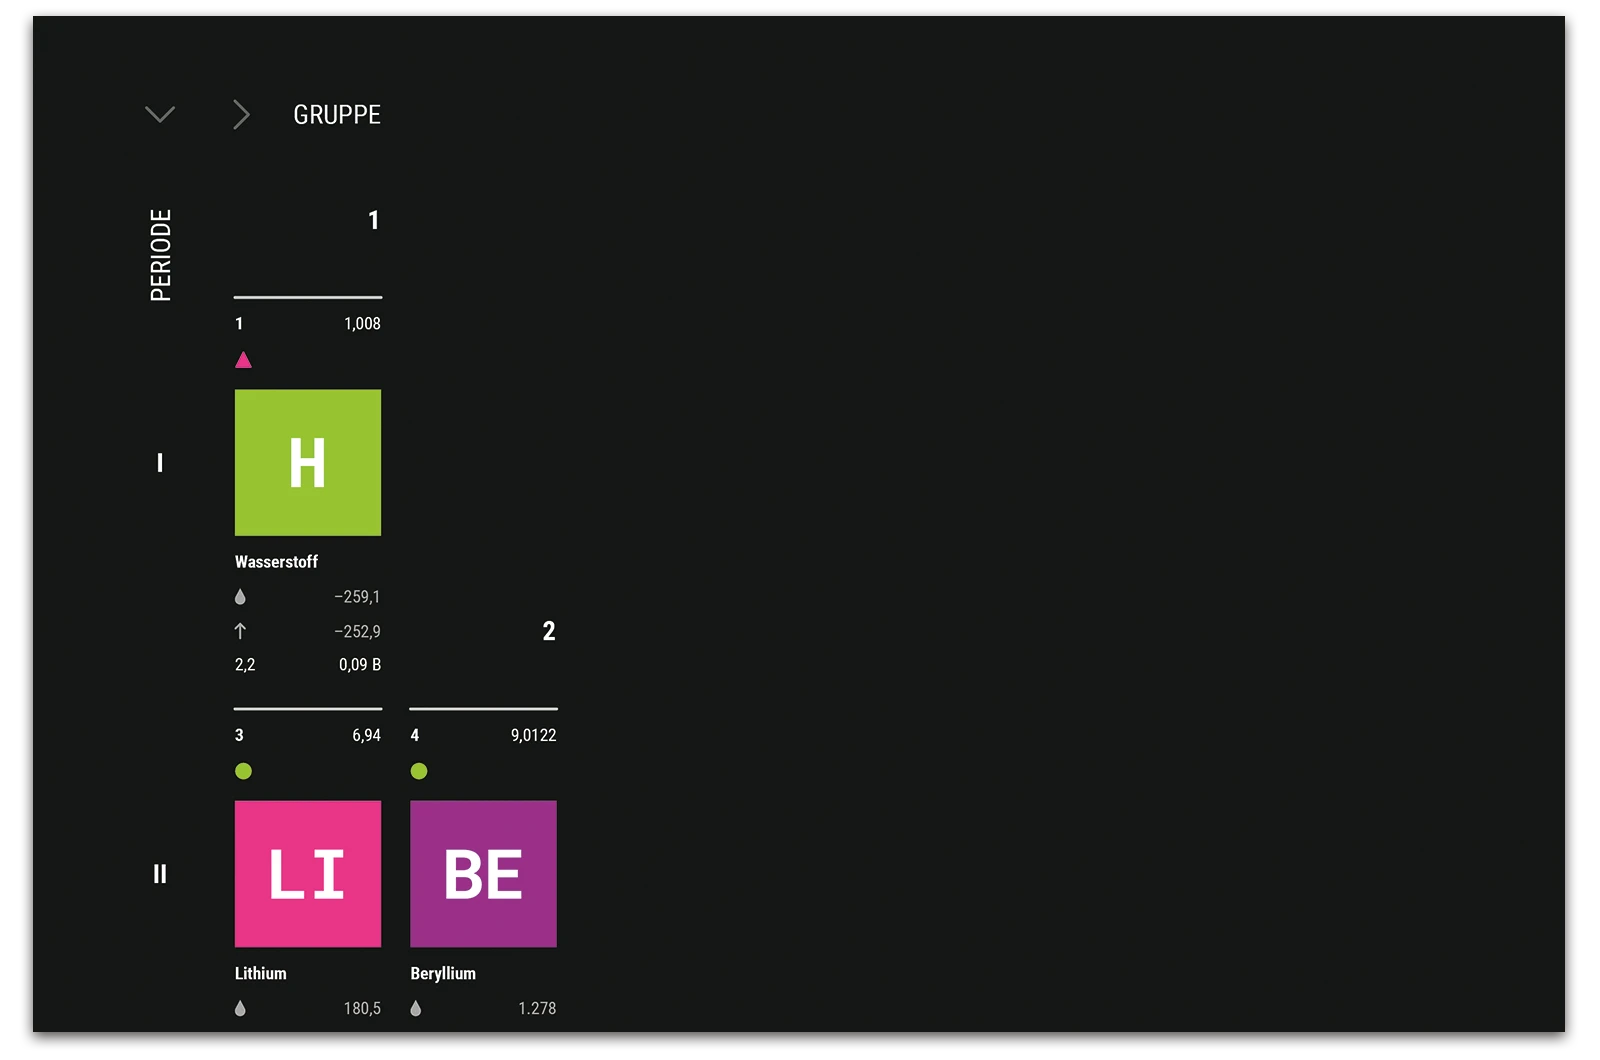Select group number 2 header
This screenshot has height=1060, width=1600.
(549, 631)
